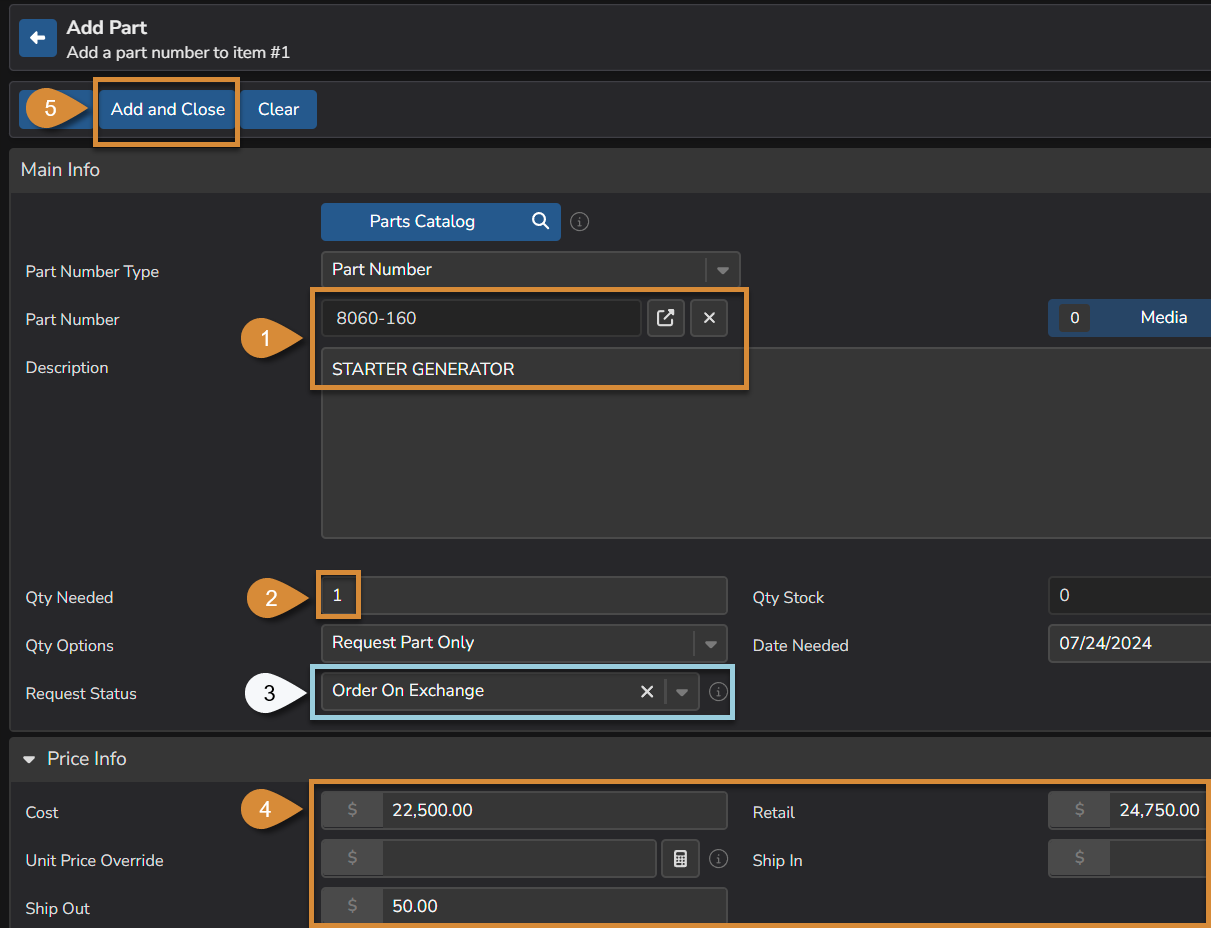Click the magnifier icon on Parts Catalog

coord(540,221)
